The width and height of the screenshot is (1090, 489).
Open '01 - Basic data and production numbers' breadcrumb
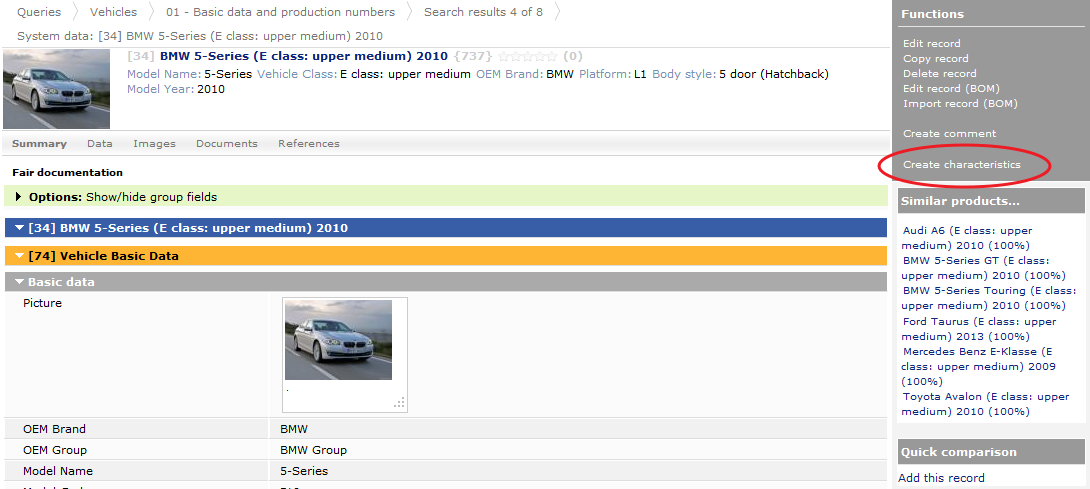point(280,12)
